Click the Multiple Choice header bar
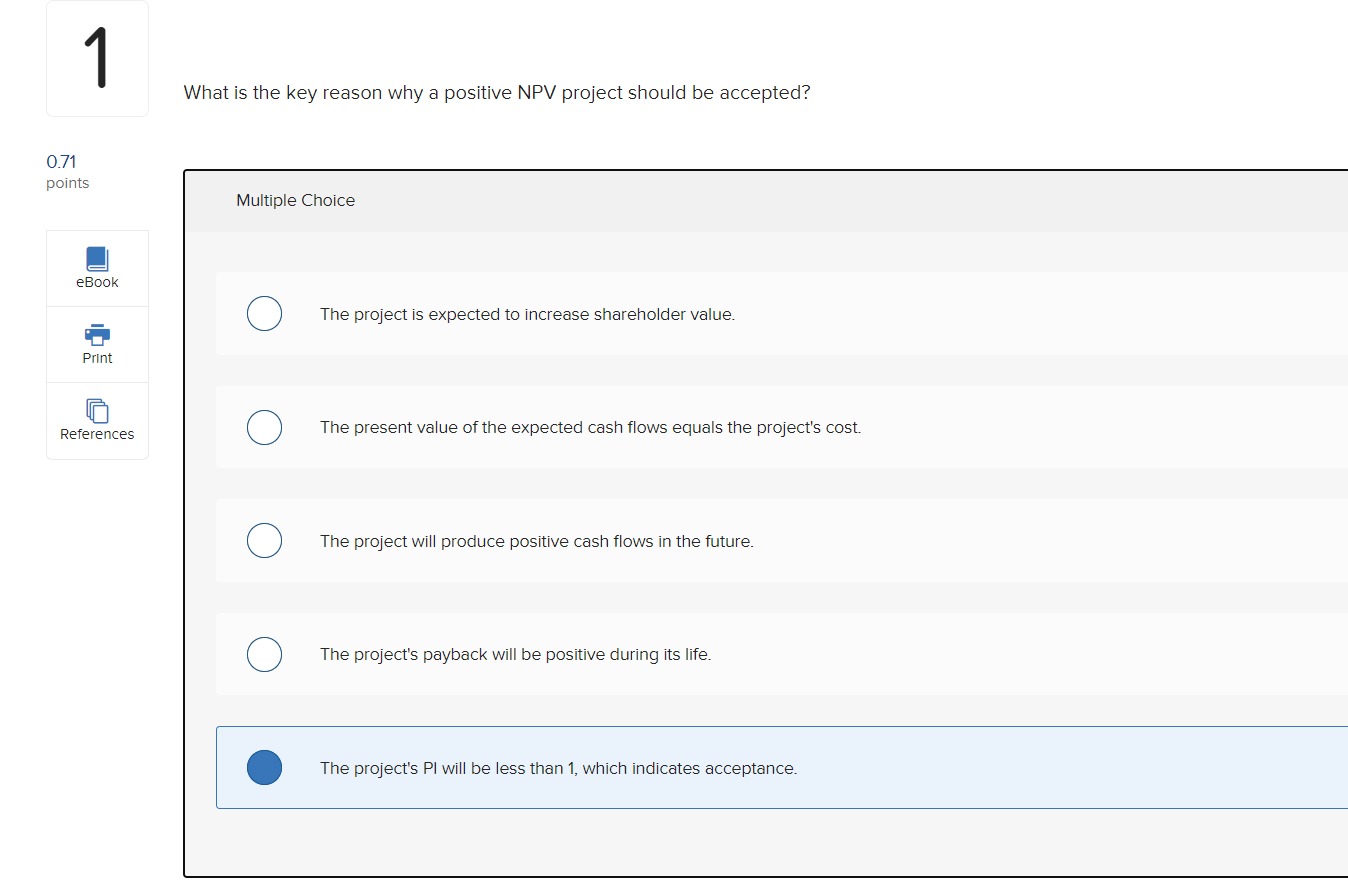 pyautogui.click(x=295, y=200)
